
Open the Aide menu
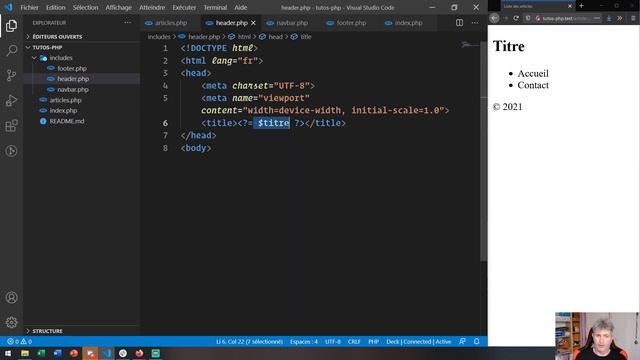240,7
